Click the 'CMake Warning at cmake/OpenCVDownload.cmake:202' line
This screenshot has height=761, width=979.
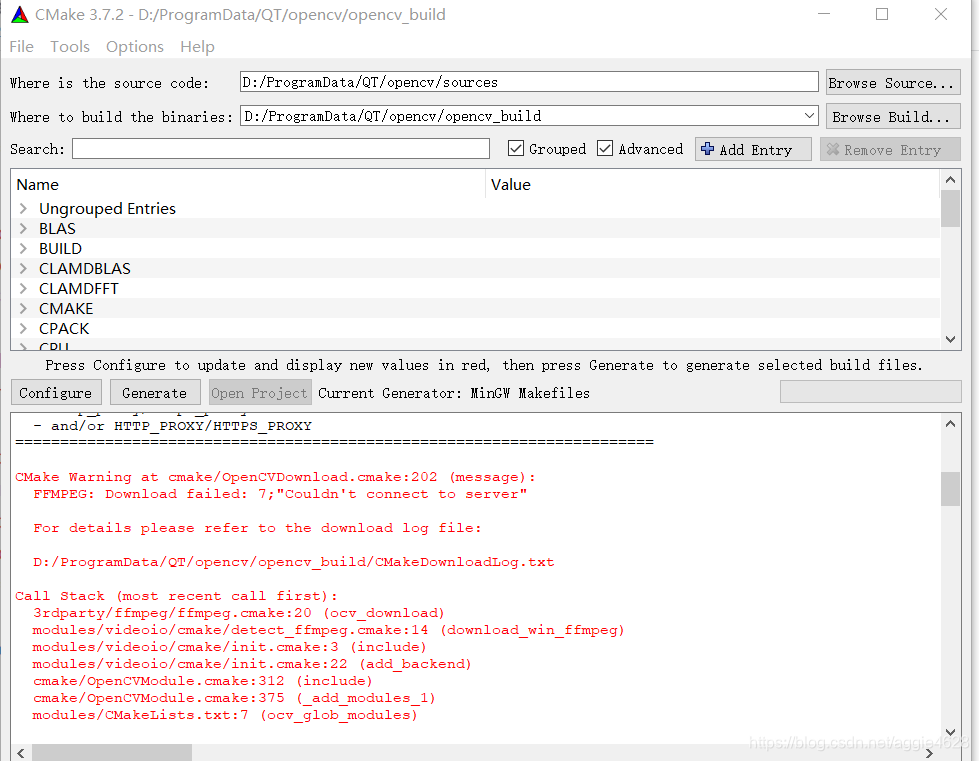275,477
